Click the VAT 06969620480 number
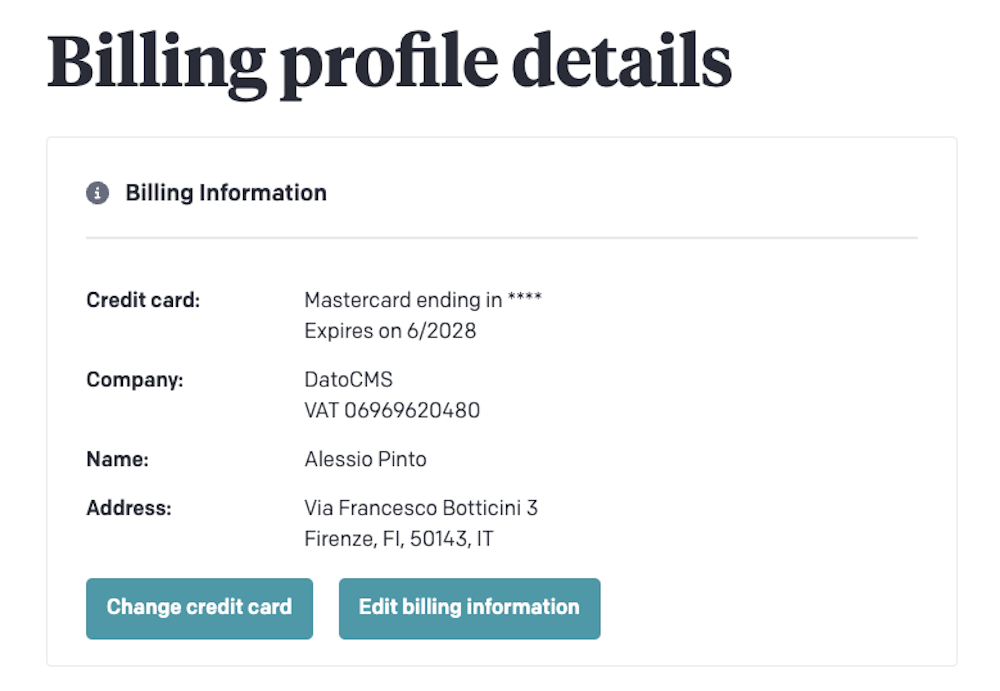1000x691 pixels. [392, 411]
